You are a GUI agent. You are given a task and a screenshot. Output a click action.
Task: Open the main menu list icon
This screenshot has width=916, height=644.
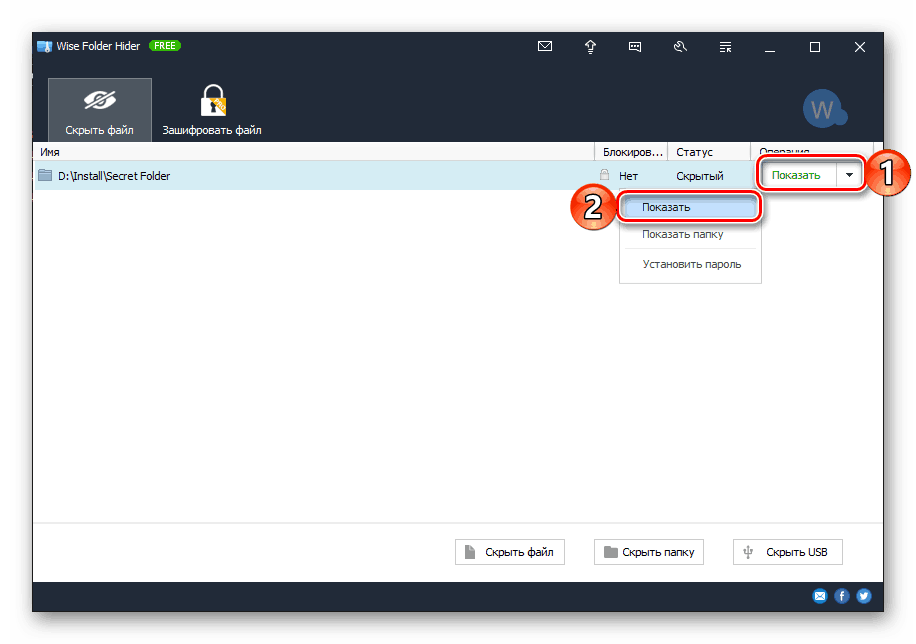[x=725, y=46]
